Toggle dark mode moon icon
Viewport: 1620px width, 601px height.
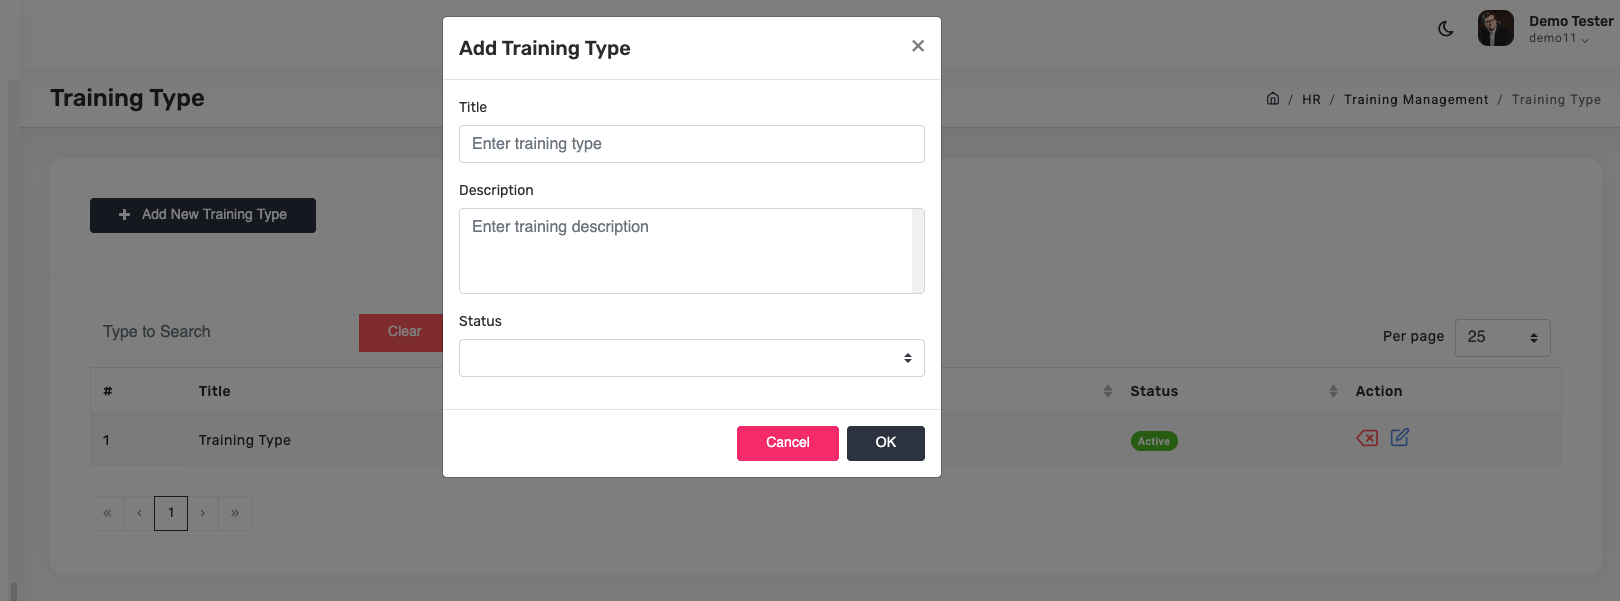coord(1446,29)
